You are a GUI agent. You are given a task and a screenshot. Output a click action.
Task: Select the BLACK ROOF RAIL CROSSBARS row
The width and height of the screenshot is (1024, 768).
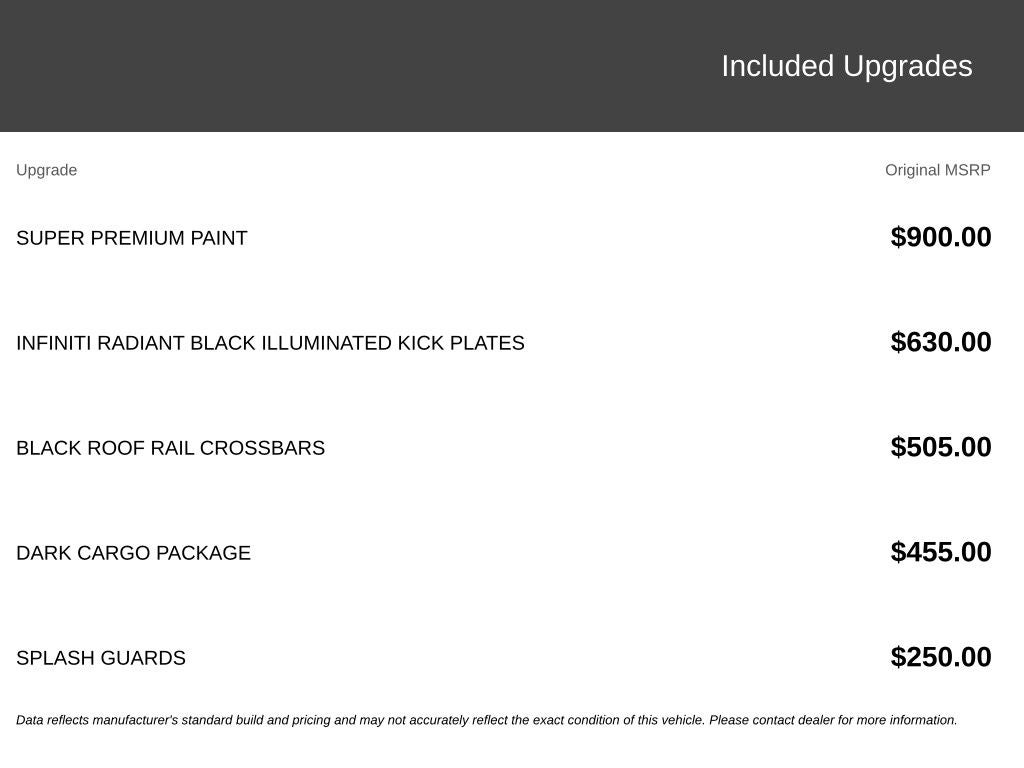(x=504, y=447)
